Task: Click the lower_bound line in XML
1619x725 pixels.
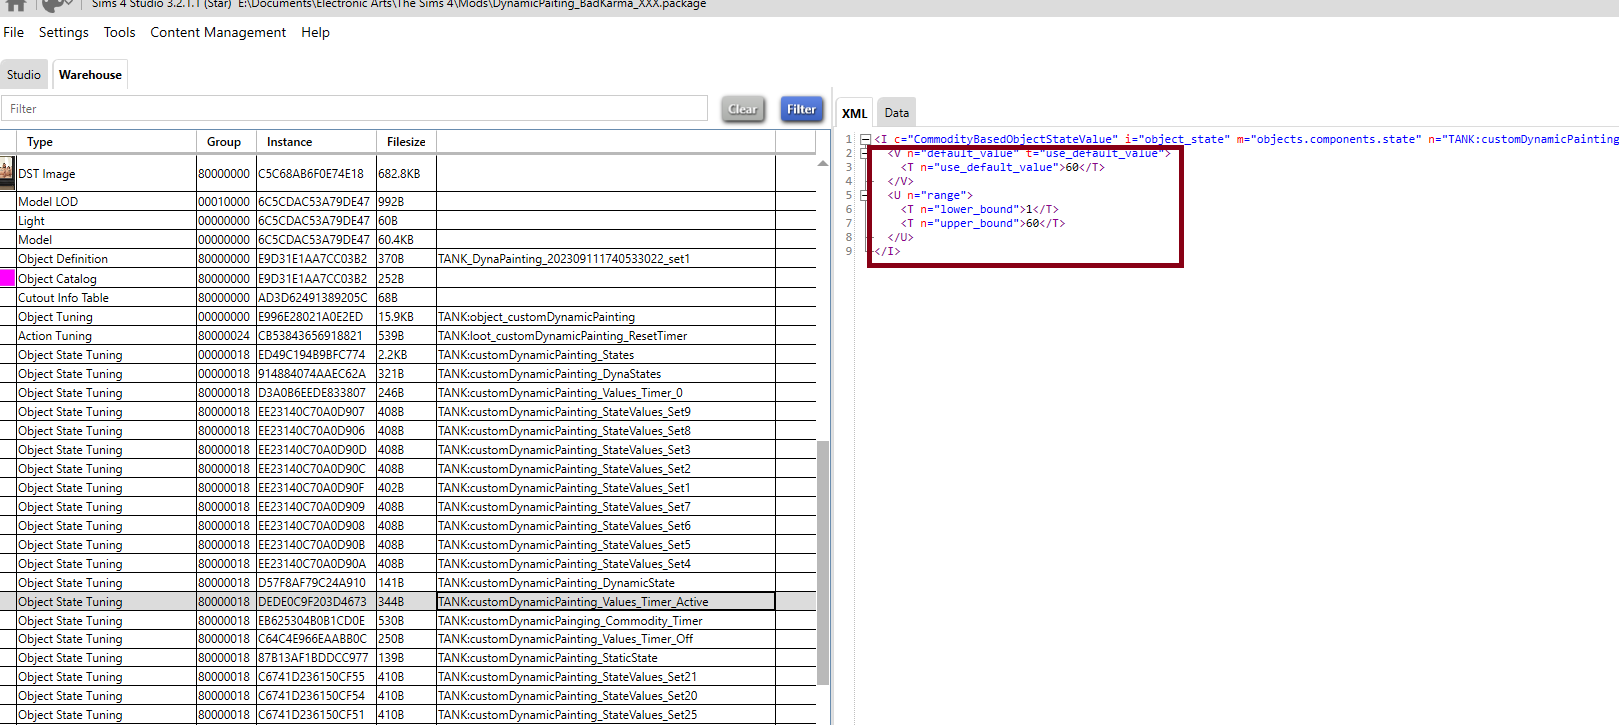Action: point(979,209)
